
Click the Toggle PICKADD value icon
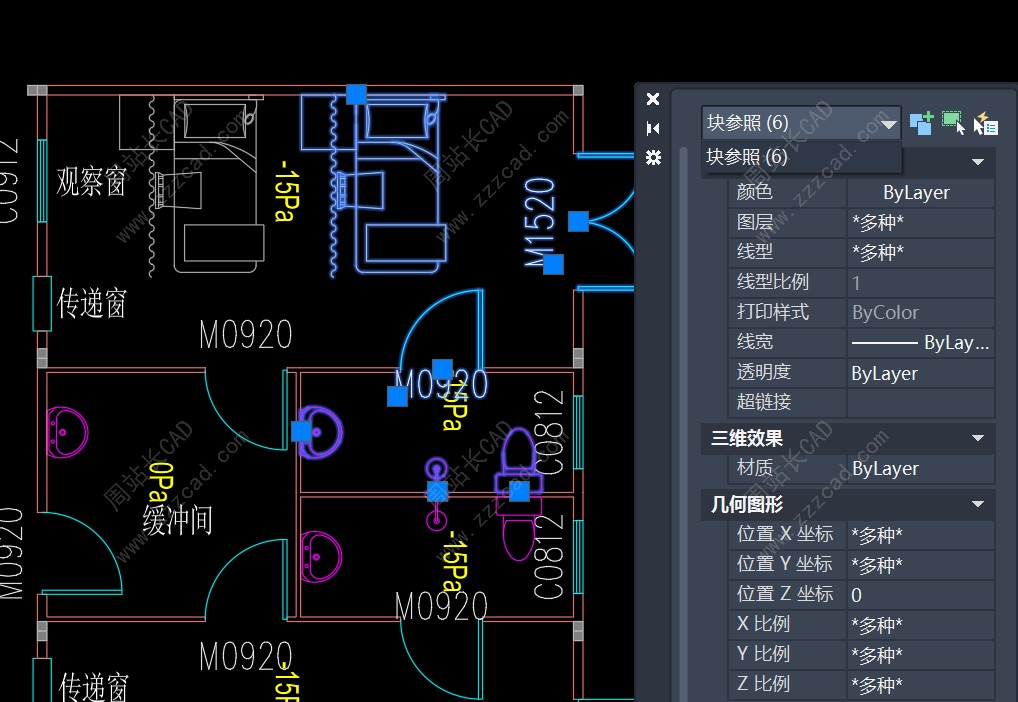[x=921, y=123]
